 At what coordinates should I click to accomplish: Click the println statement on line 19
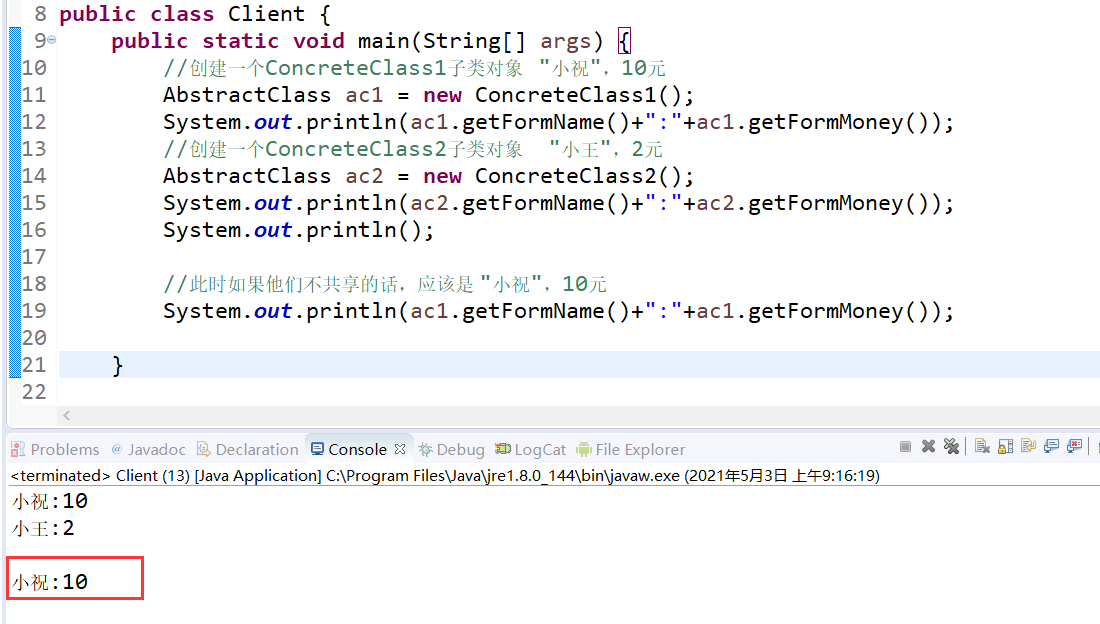click(558, 311)
